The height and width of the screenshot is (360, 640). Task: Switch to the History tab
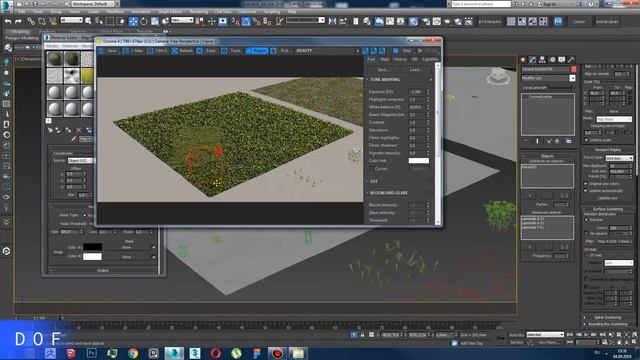(x=400, y=60)
